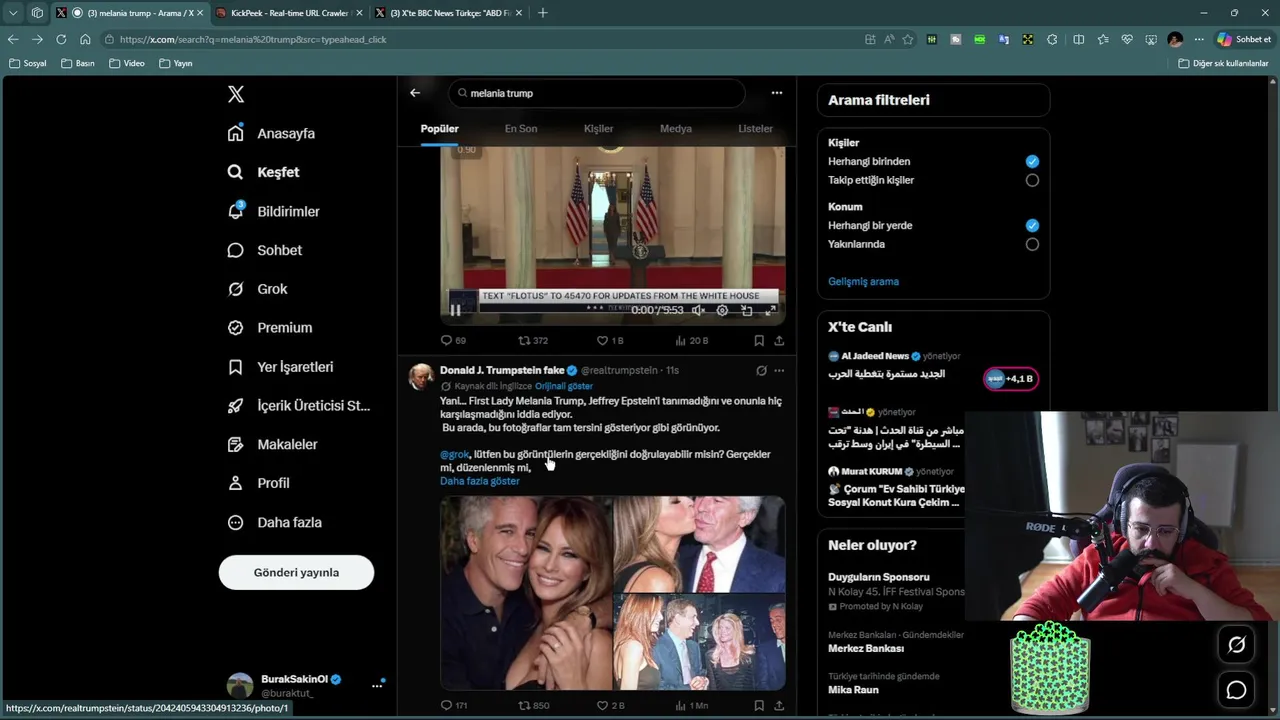The width and height of the screenshot is (1280, 720).
Task: Open more options on Trumpstein post
Action: pos(779,370)
